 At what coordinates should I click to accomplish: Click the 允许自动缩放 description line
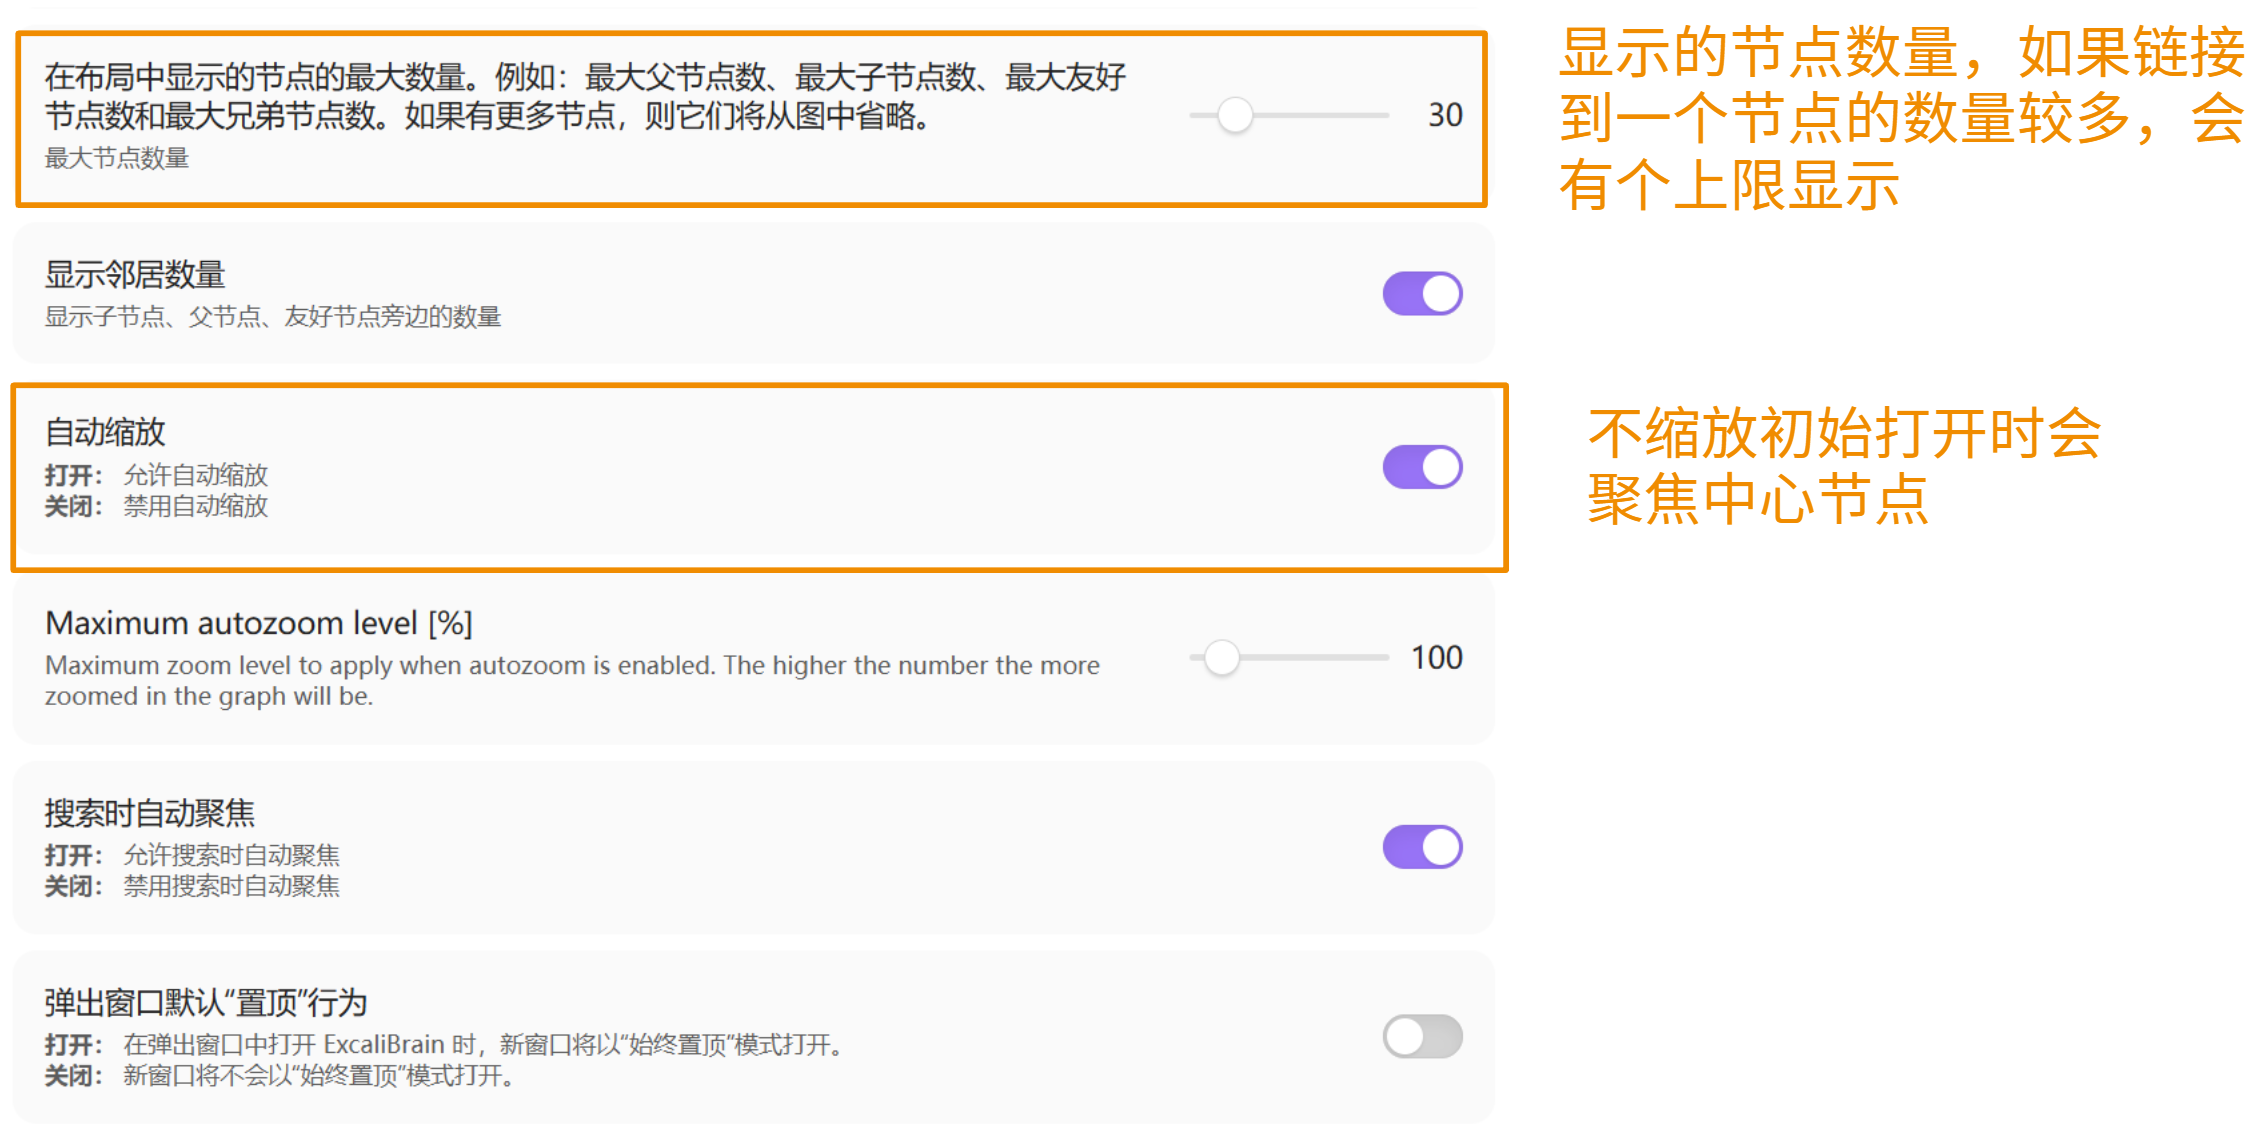click(x=195, y=475)
